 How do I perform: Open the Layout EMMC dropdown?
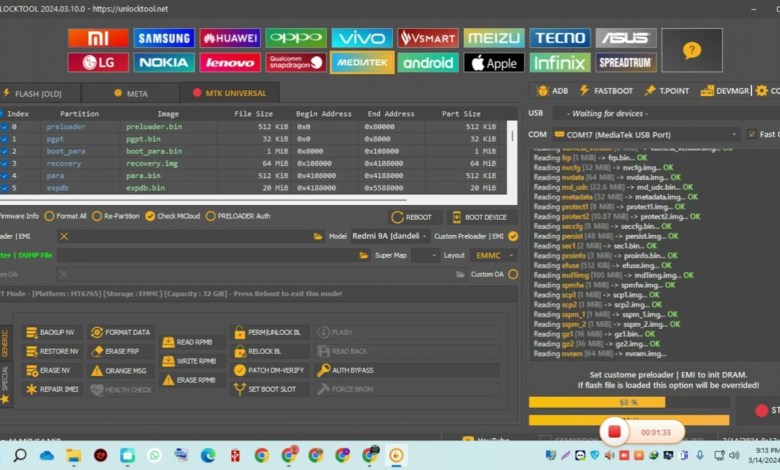click(494, 255)
